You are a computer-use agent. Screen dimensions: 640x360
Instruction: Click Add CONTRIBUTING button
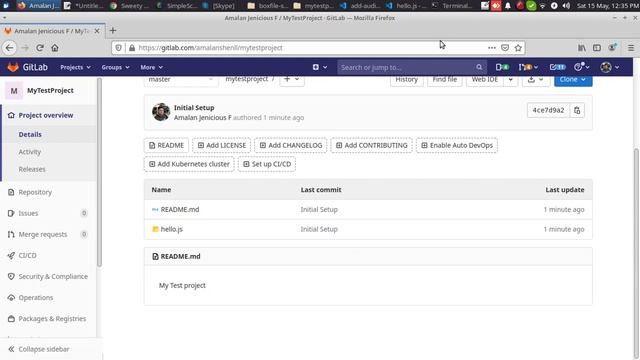point(371,146)
